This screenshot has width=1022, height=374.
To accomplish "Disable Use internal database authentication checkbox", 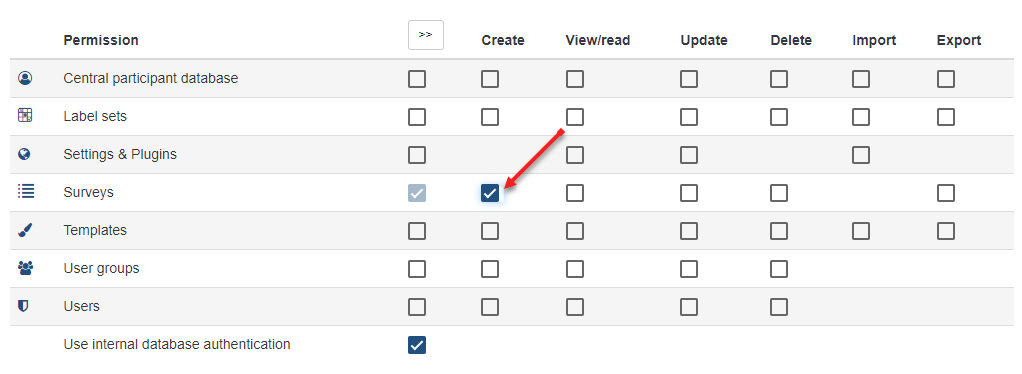I will pyautogui.click(x=417, y=345).
